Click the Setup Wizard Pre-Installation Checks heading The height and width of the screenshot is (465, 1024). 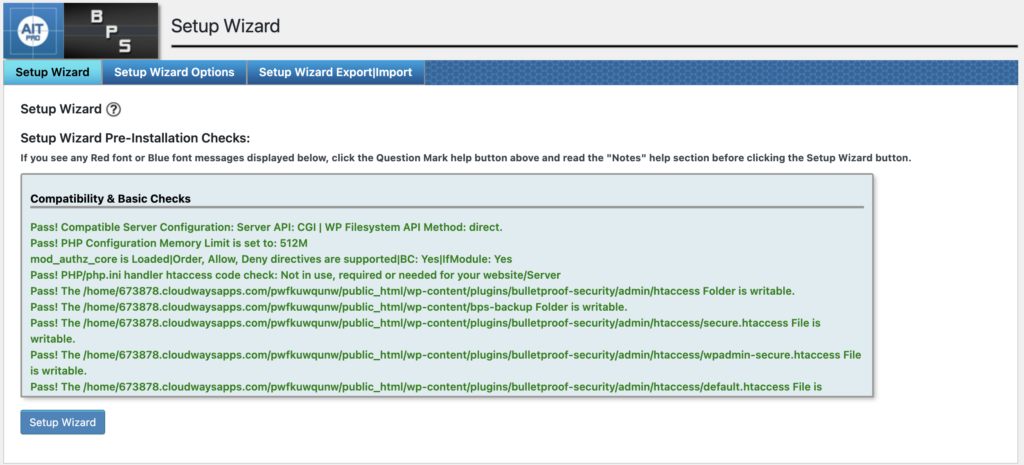point(136,138)
